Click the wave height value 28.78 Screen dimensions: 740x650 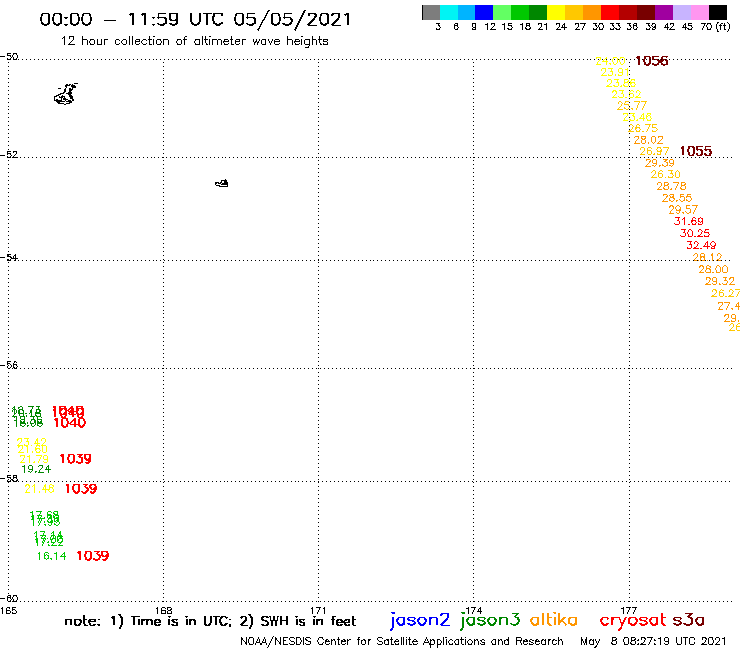tap(672, 186)
